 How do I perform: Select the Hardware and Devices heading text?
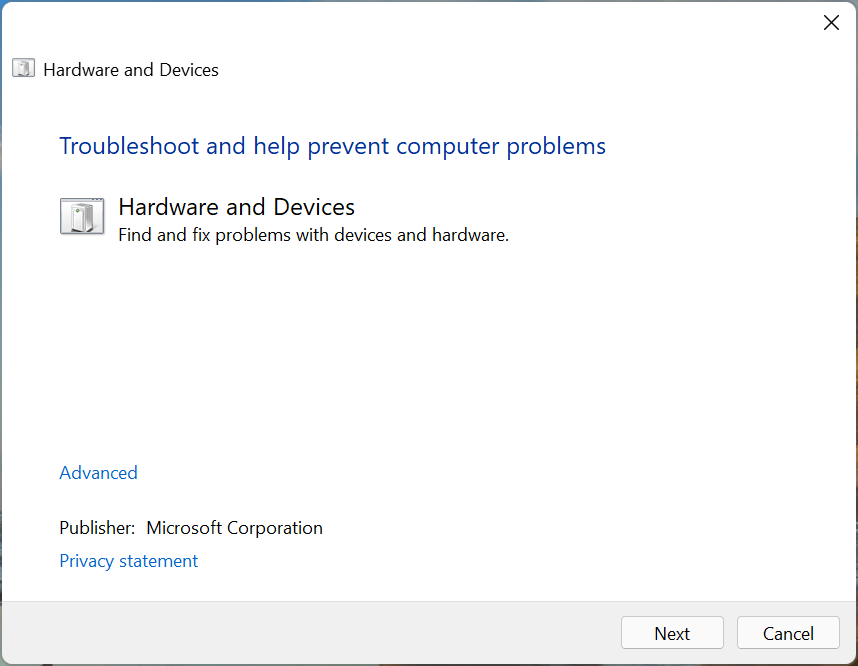(x=236, y=207)
